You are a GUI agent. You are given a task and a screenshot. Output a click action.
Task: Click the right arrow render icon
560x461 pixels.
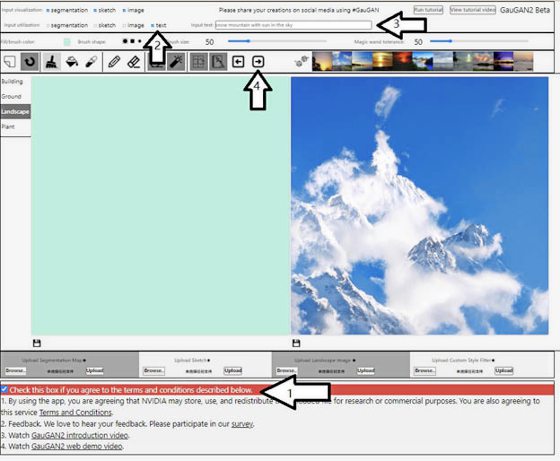point(258,62)
